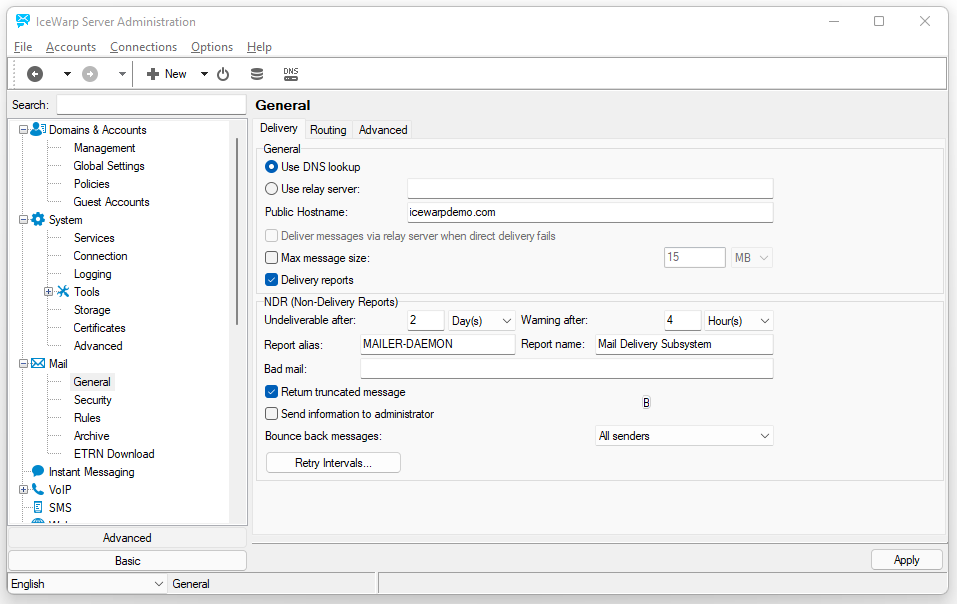Click the Report alias field
957x604 pixels.
(x=438, y=344)
